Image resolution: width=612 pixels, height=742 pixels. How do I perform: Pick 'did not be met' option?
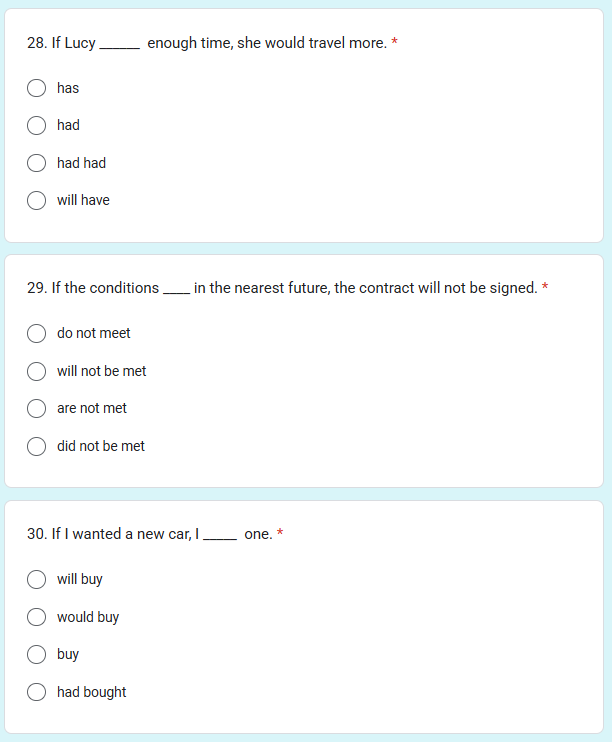pos(36,446)
